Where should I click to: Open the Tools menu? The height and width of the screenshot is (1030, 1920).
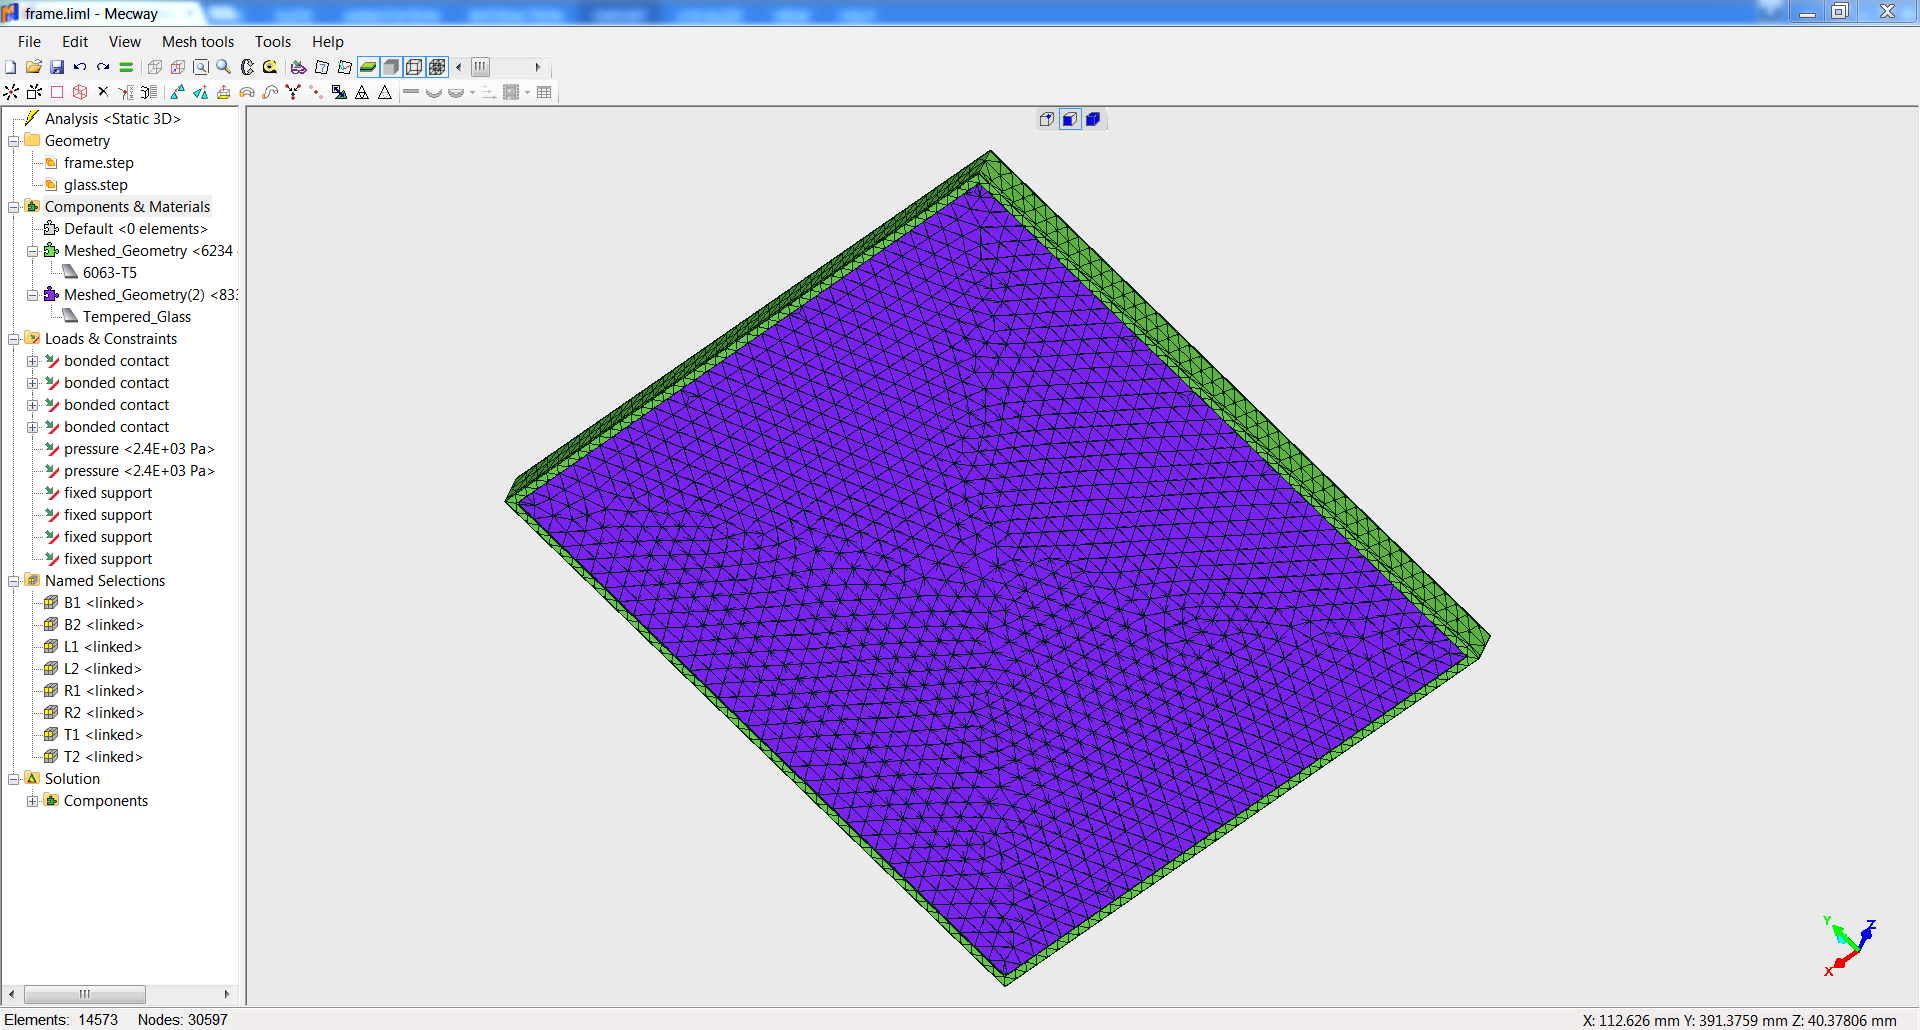[272, 42]
